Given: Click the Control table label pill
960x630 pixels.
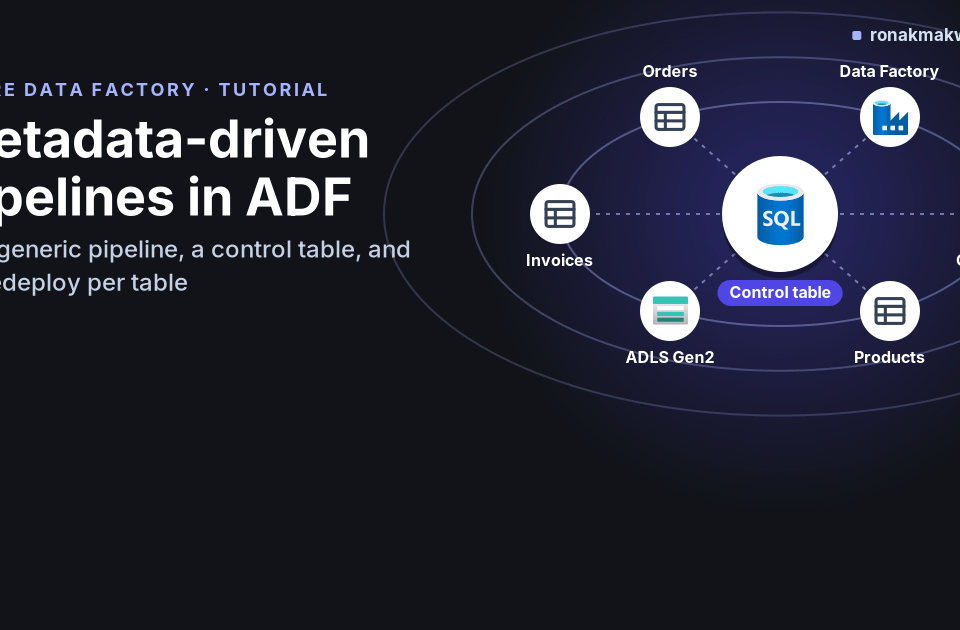Looking at the screenshot, I should pyautogui.click(x=780, y=293).
